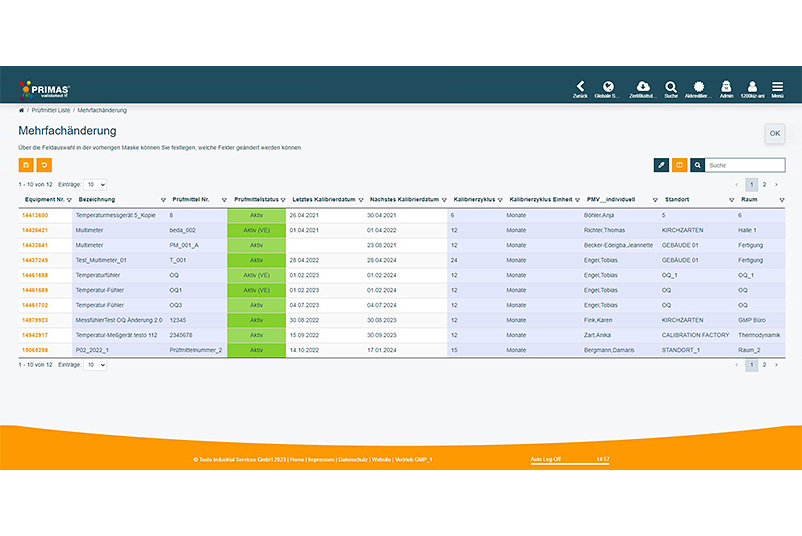This screenshot has width=802, height=536.
Task: Open the hamburger Menü
Action: tap(777, 88)
